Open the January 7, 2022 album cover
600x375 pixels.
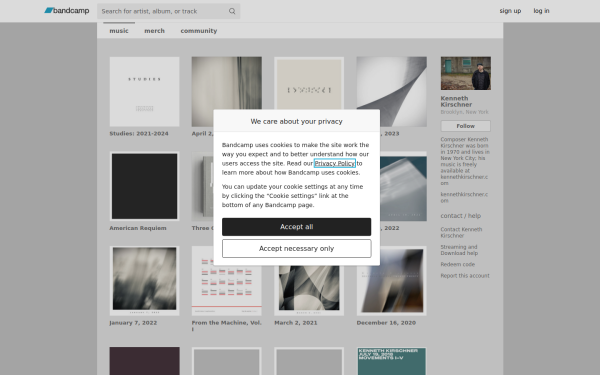click(144, 281)
